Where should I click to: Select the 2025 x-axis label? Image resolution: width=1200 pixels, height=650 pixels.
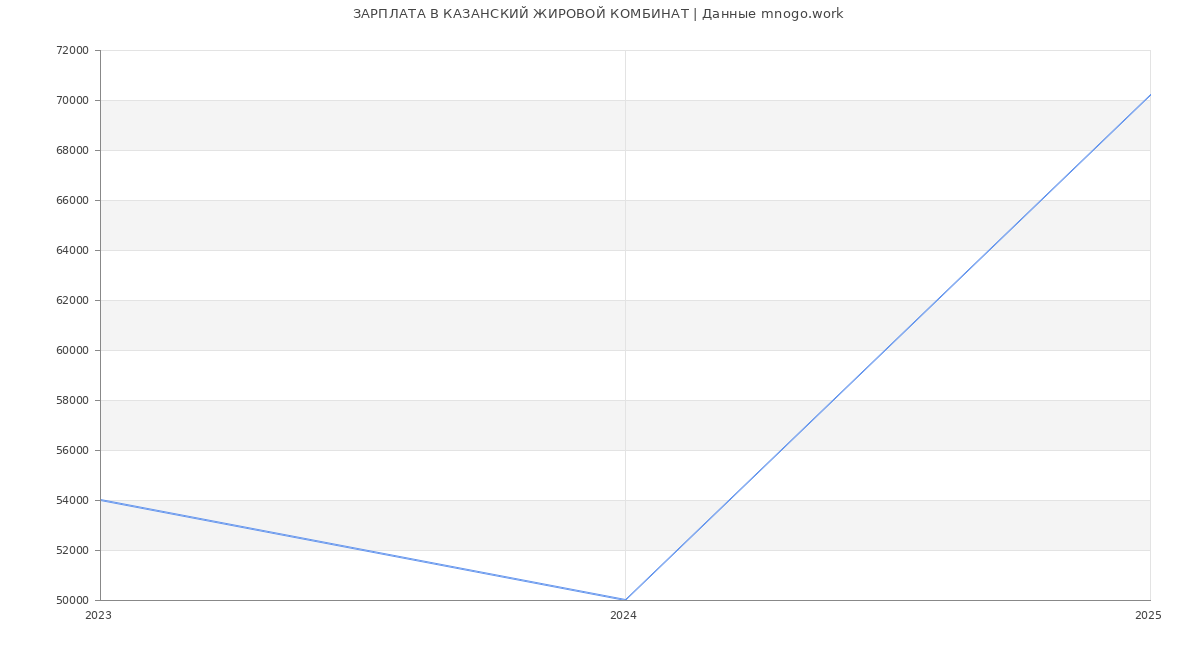tap(1148, 616)
